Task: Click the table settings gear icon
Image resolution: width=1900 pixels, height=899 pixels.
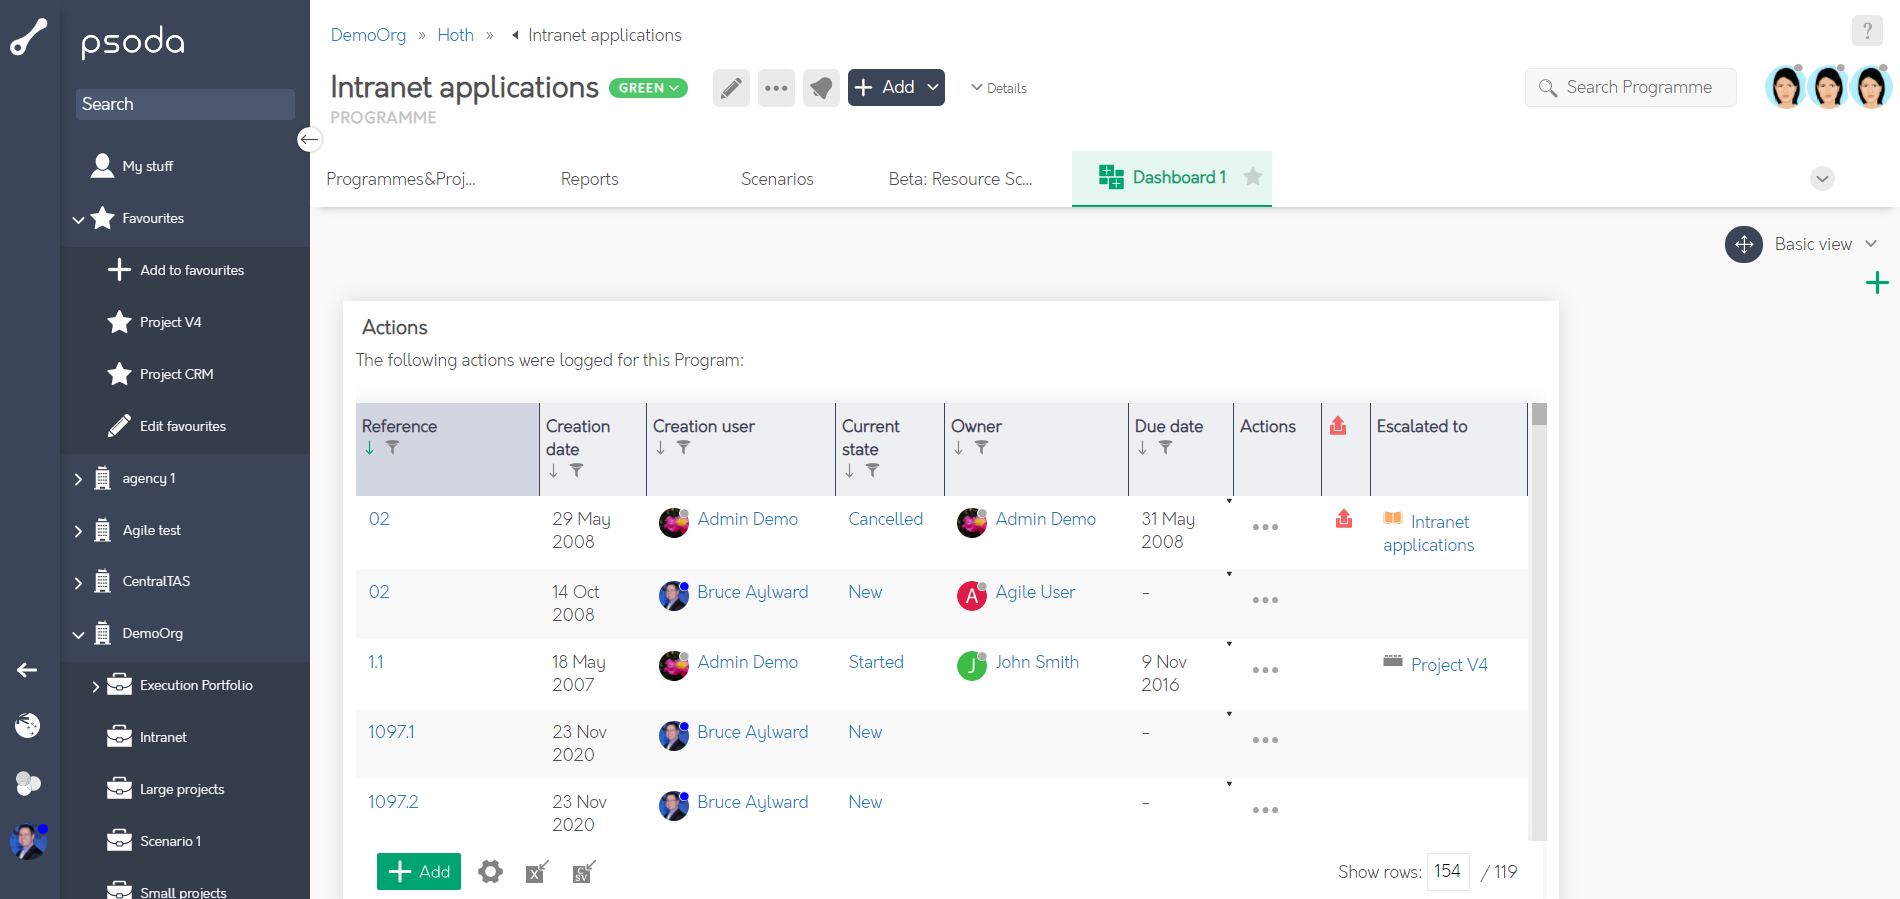Action: 490,872
